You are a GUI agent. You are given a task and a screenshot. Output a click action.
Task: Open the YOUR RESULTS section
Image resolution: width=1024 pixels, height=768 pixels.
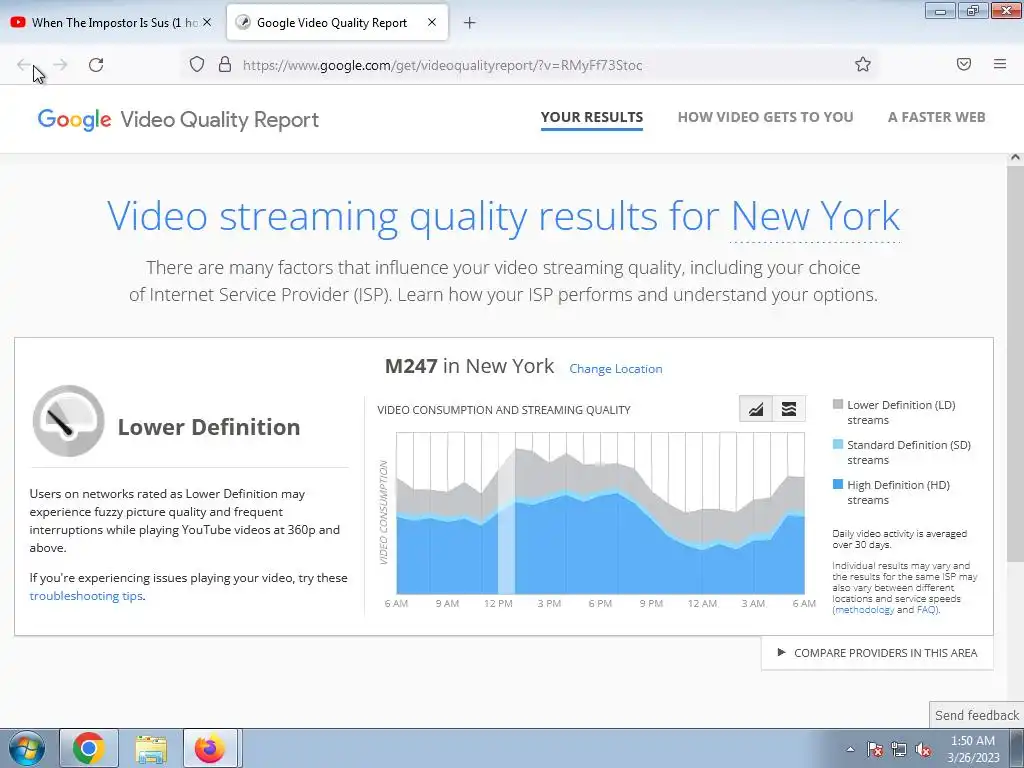pos(592,118)
